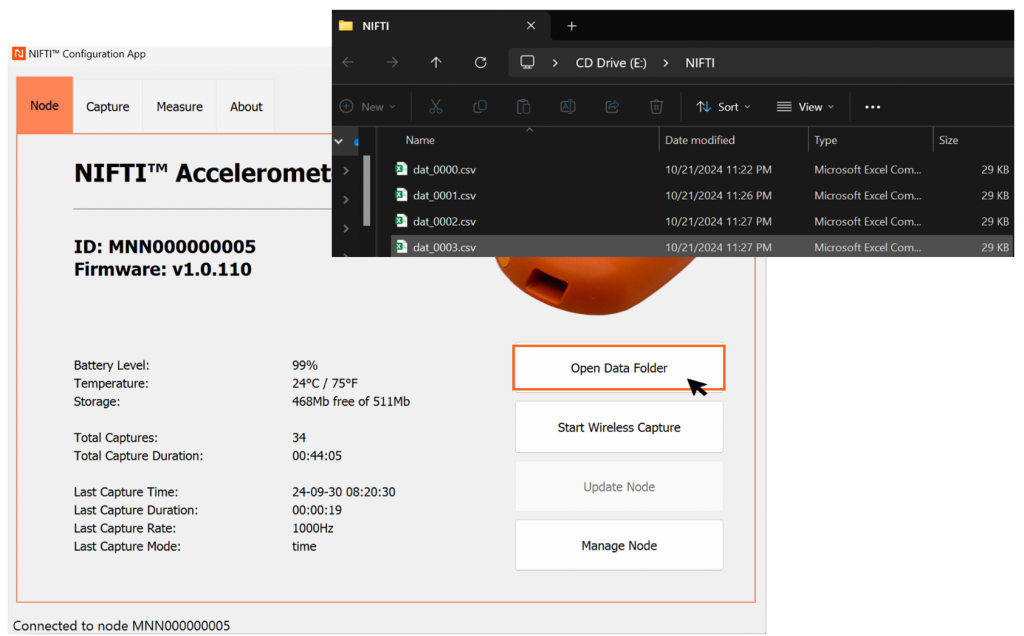Click the Rename icon in File Explorer toolbar
The width and height of the screenshot is (1024, 636).
568,106
